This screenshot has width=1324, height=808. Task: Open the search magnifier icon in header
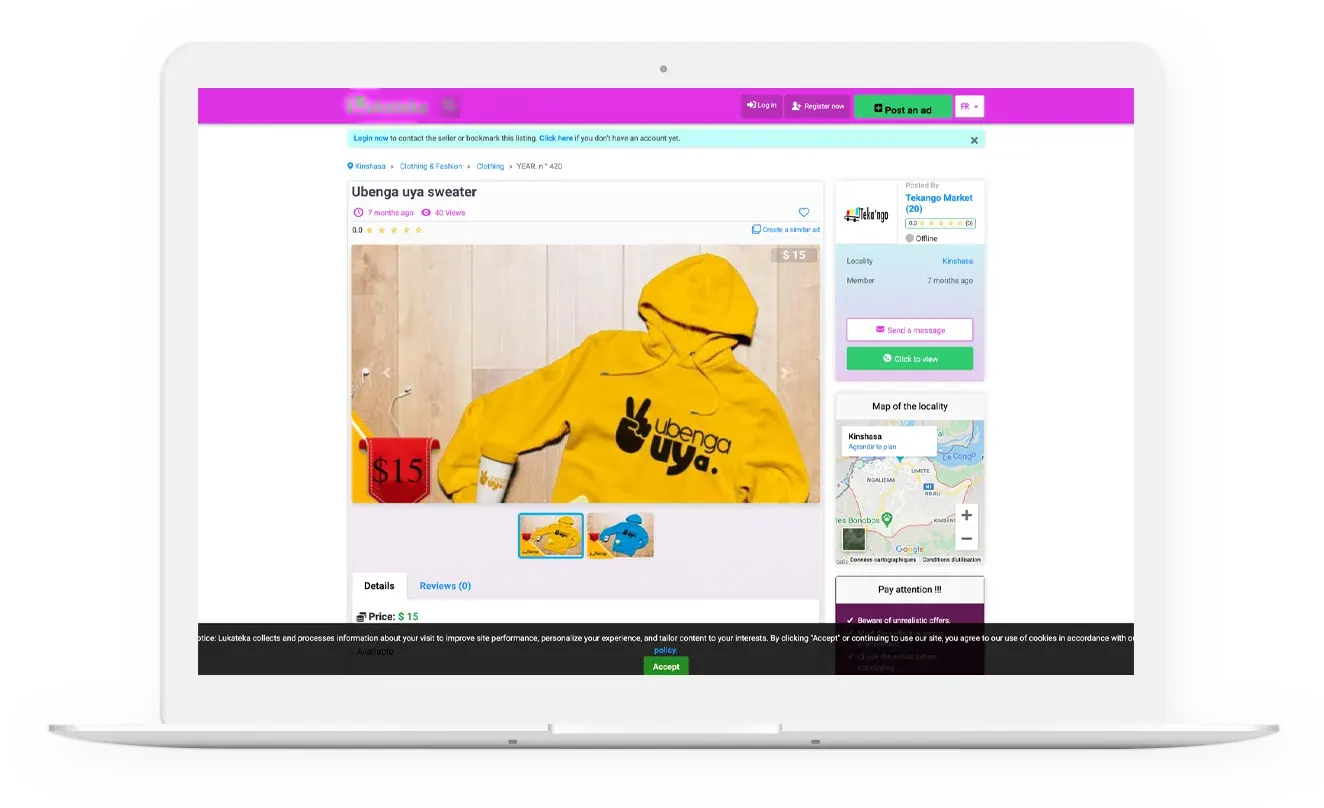pos(450,105)
